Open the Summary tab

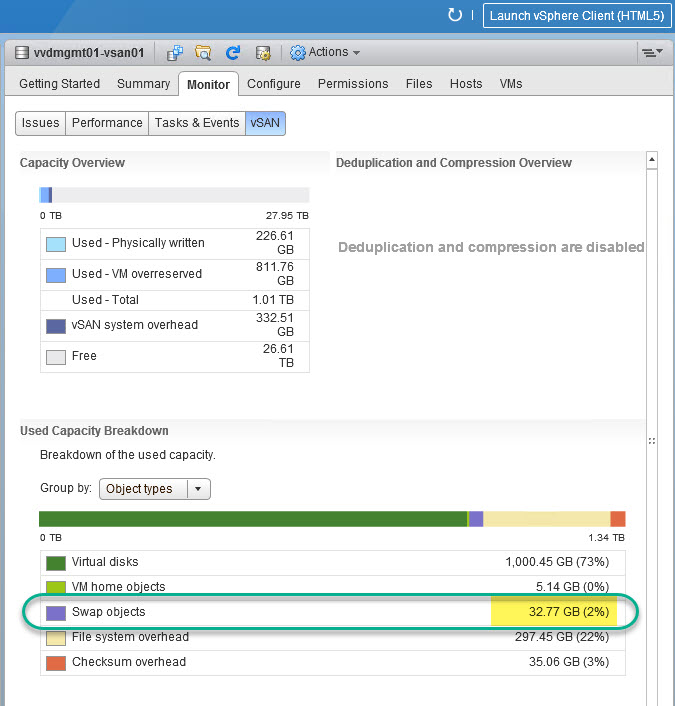[x=144, y=84]
